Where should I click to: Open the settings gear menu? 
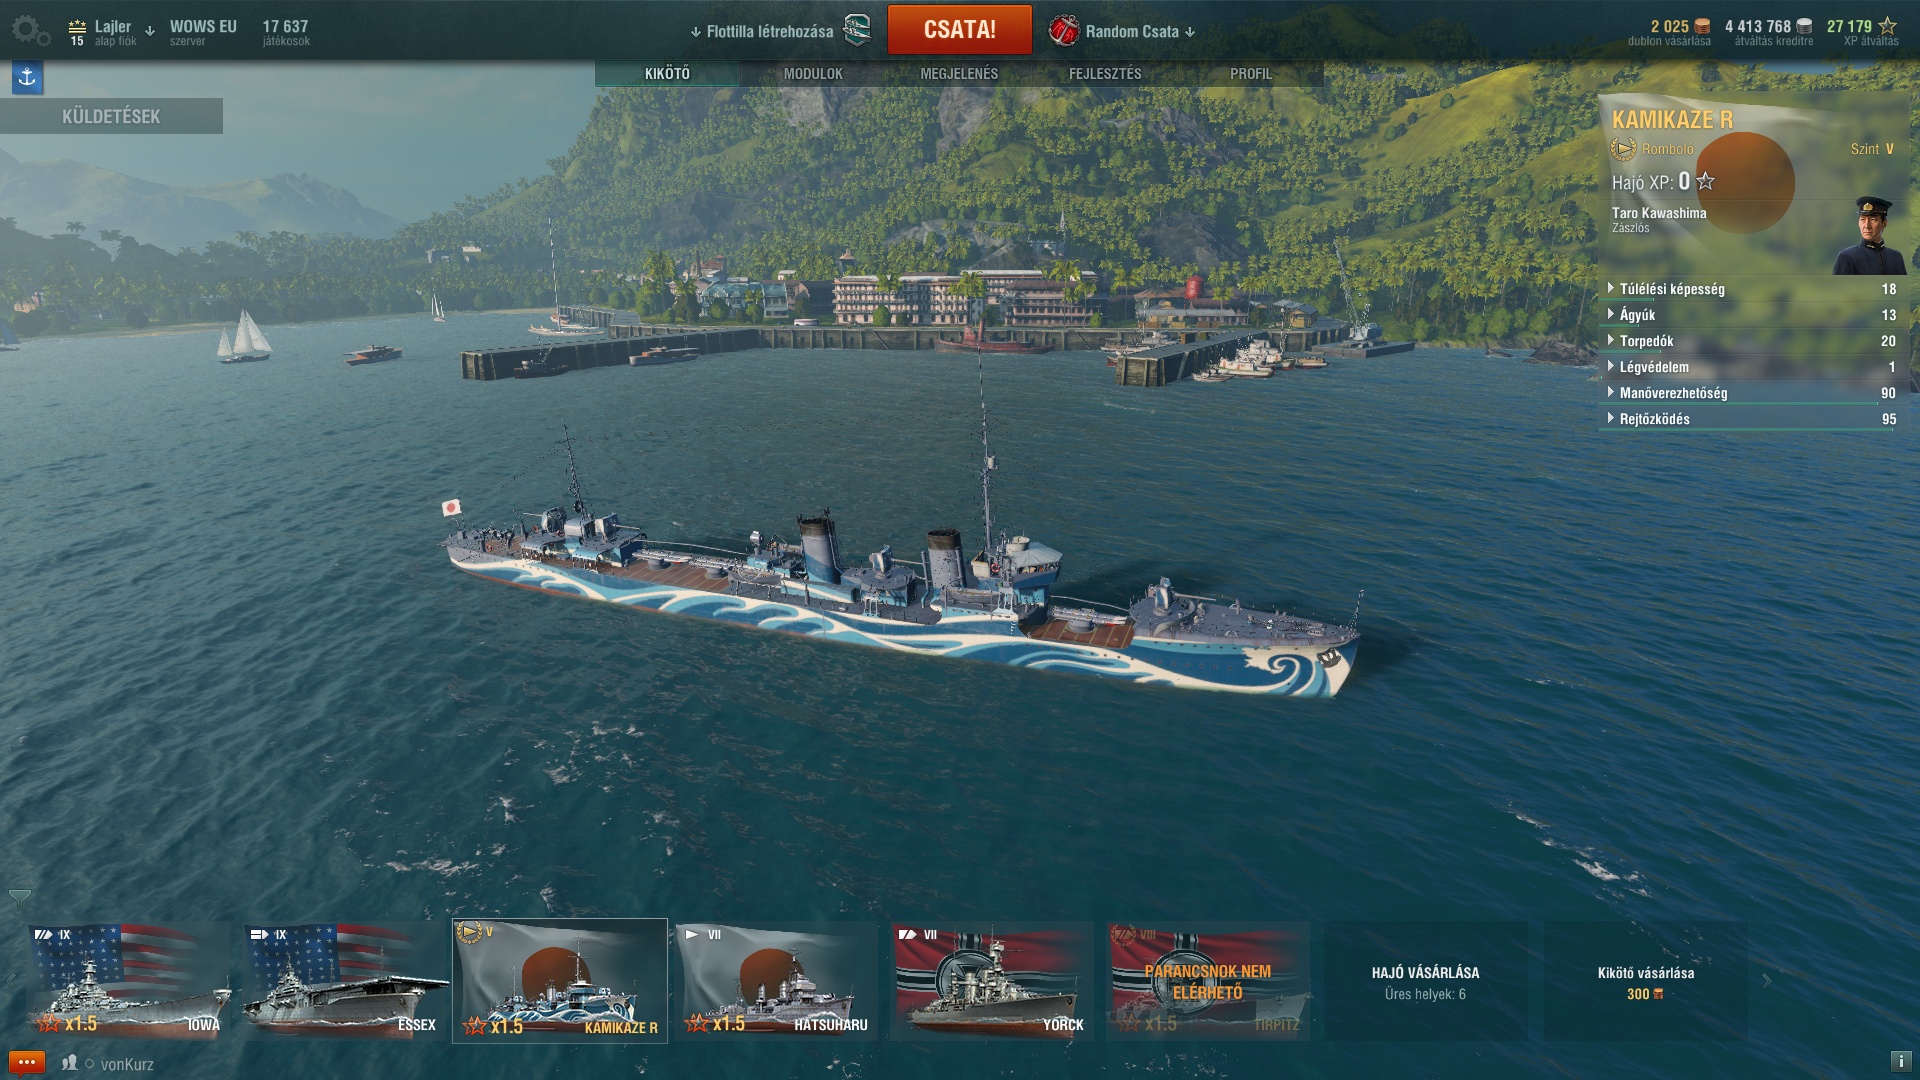(30, 30)
